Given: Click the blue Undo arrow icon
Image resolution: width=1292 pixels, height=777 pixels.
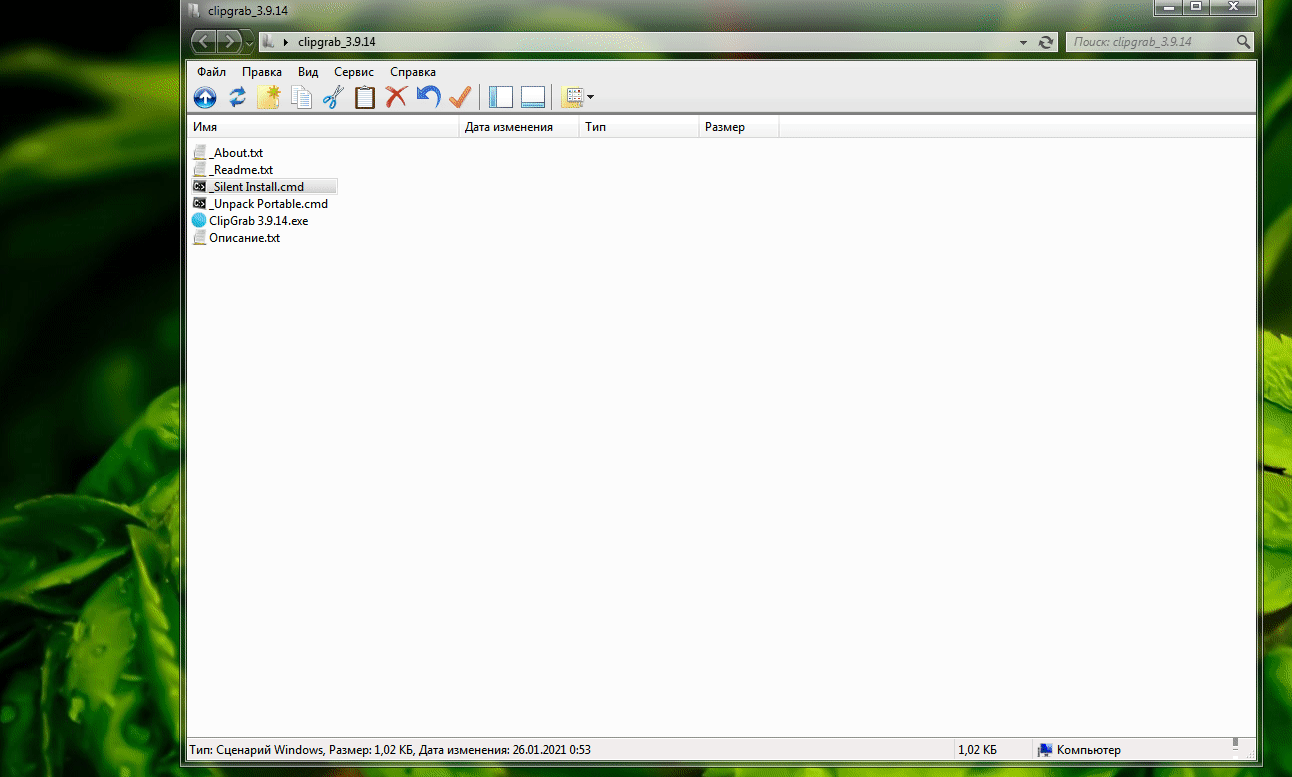Looking at the screenshot, I should point(428,97).
